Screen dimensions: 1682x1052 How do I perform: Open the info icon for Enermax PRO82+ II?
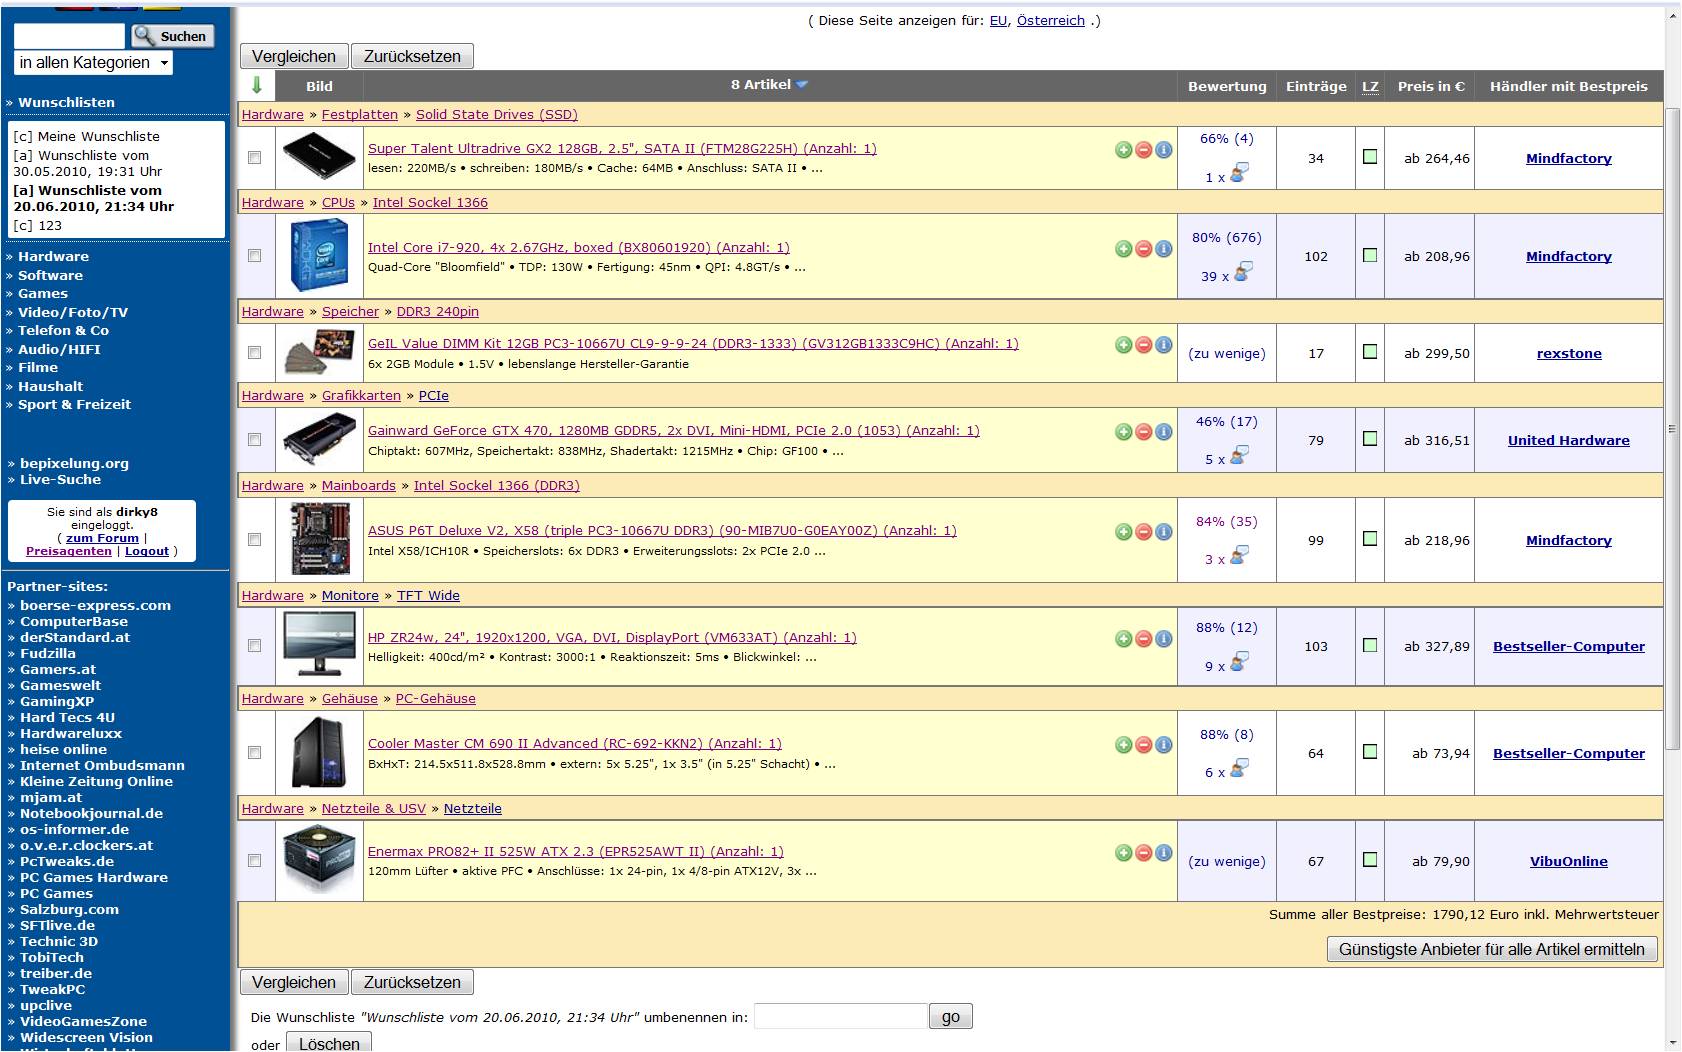1164,853
